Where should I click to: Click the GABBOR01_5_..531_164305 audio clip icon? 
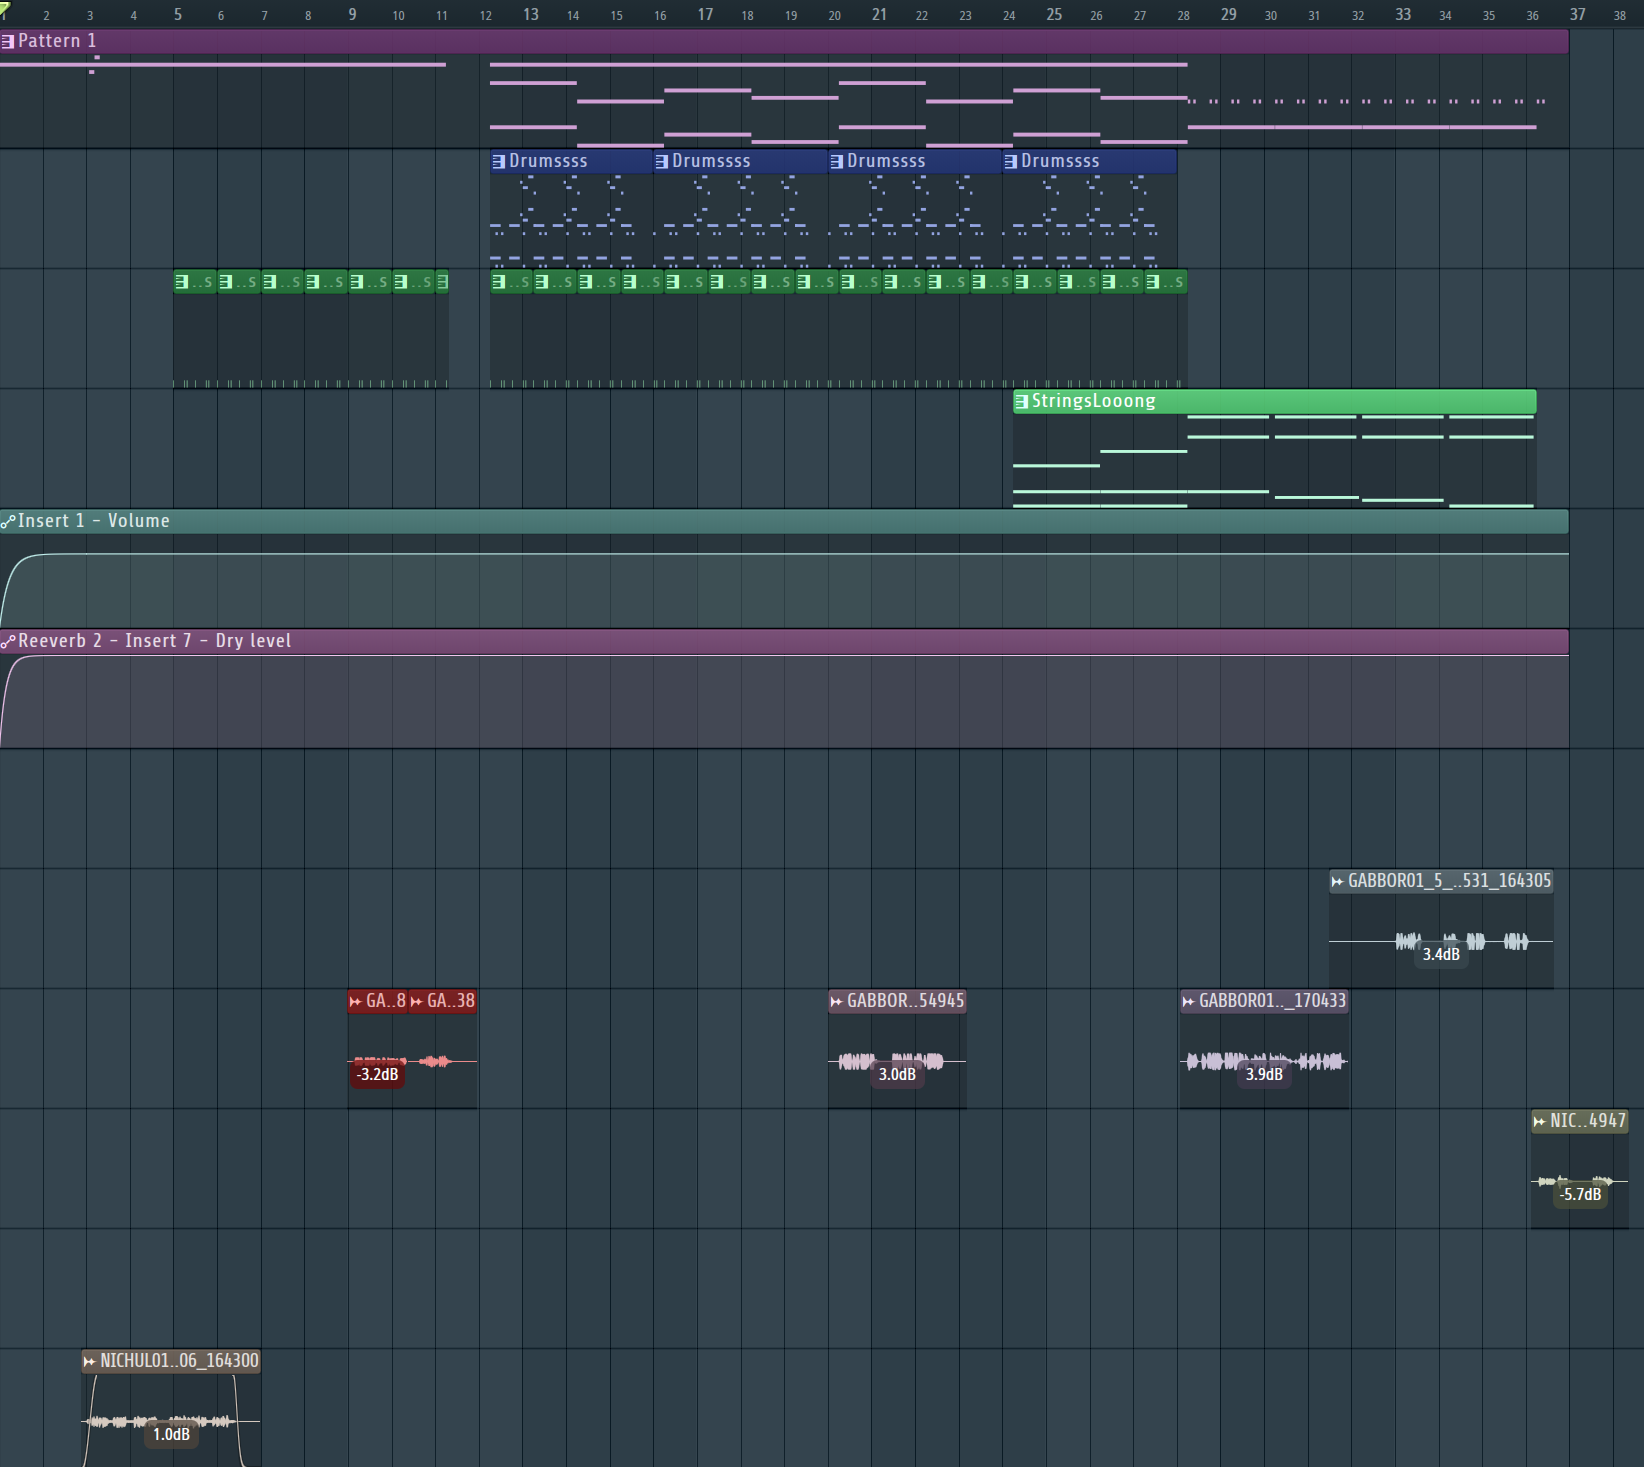[x=1337, y=881]
